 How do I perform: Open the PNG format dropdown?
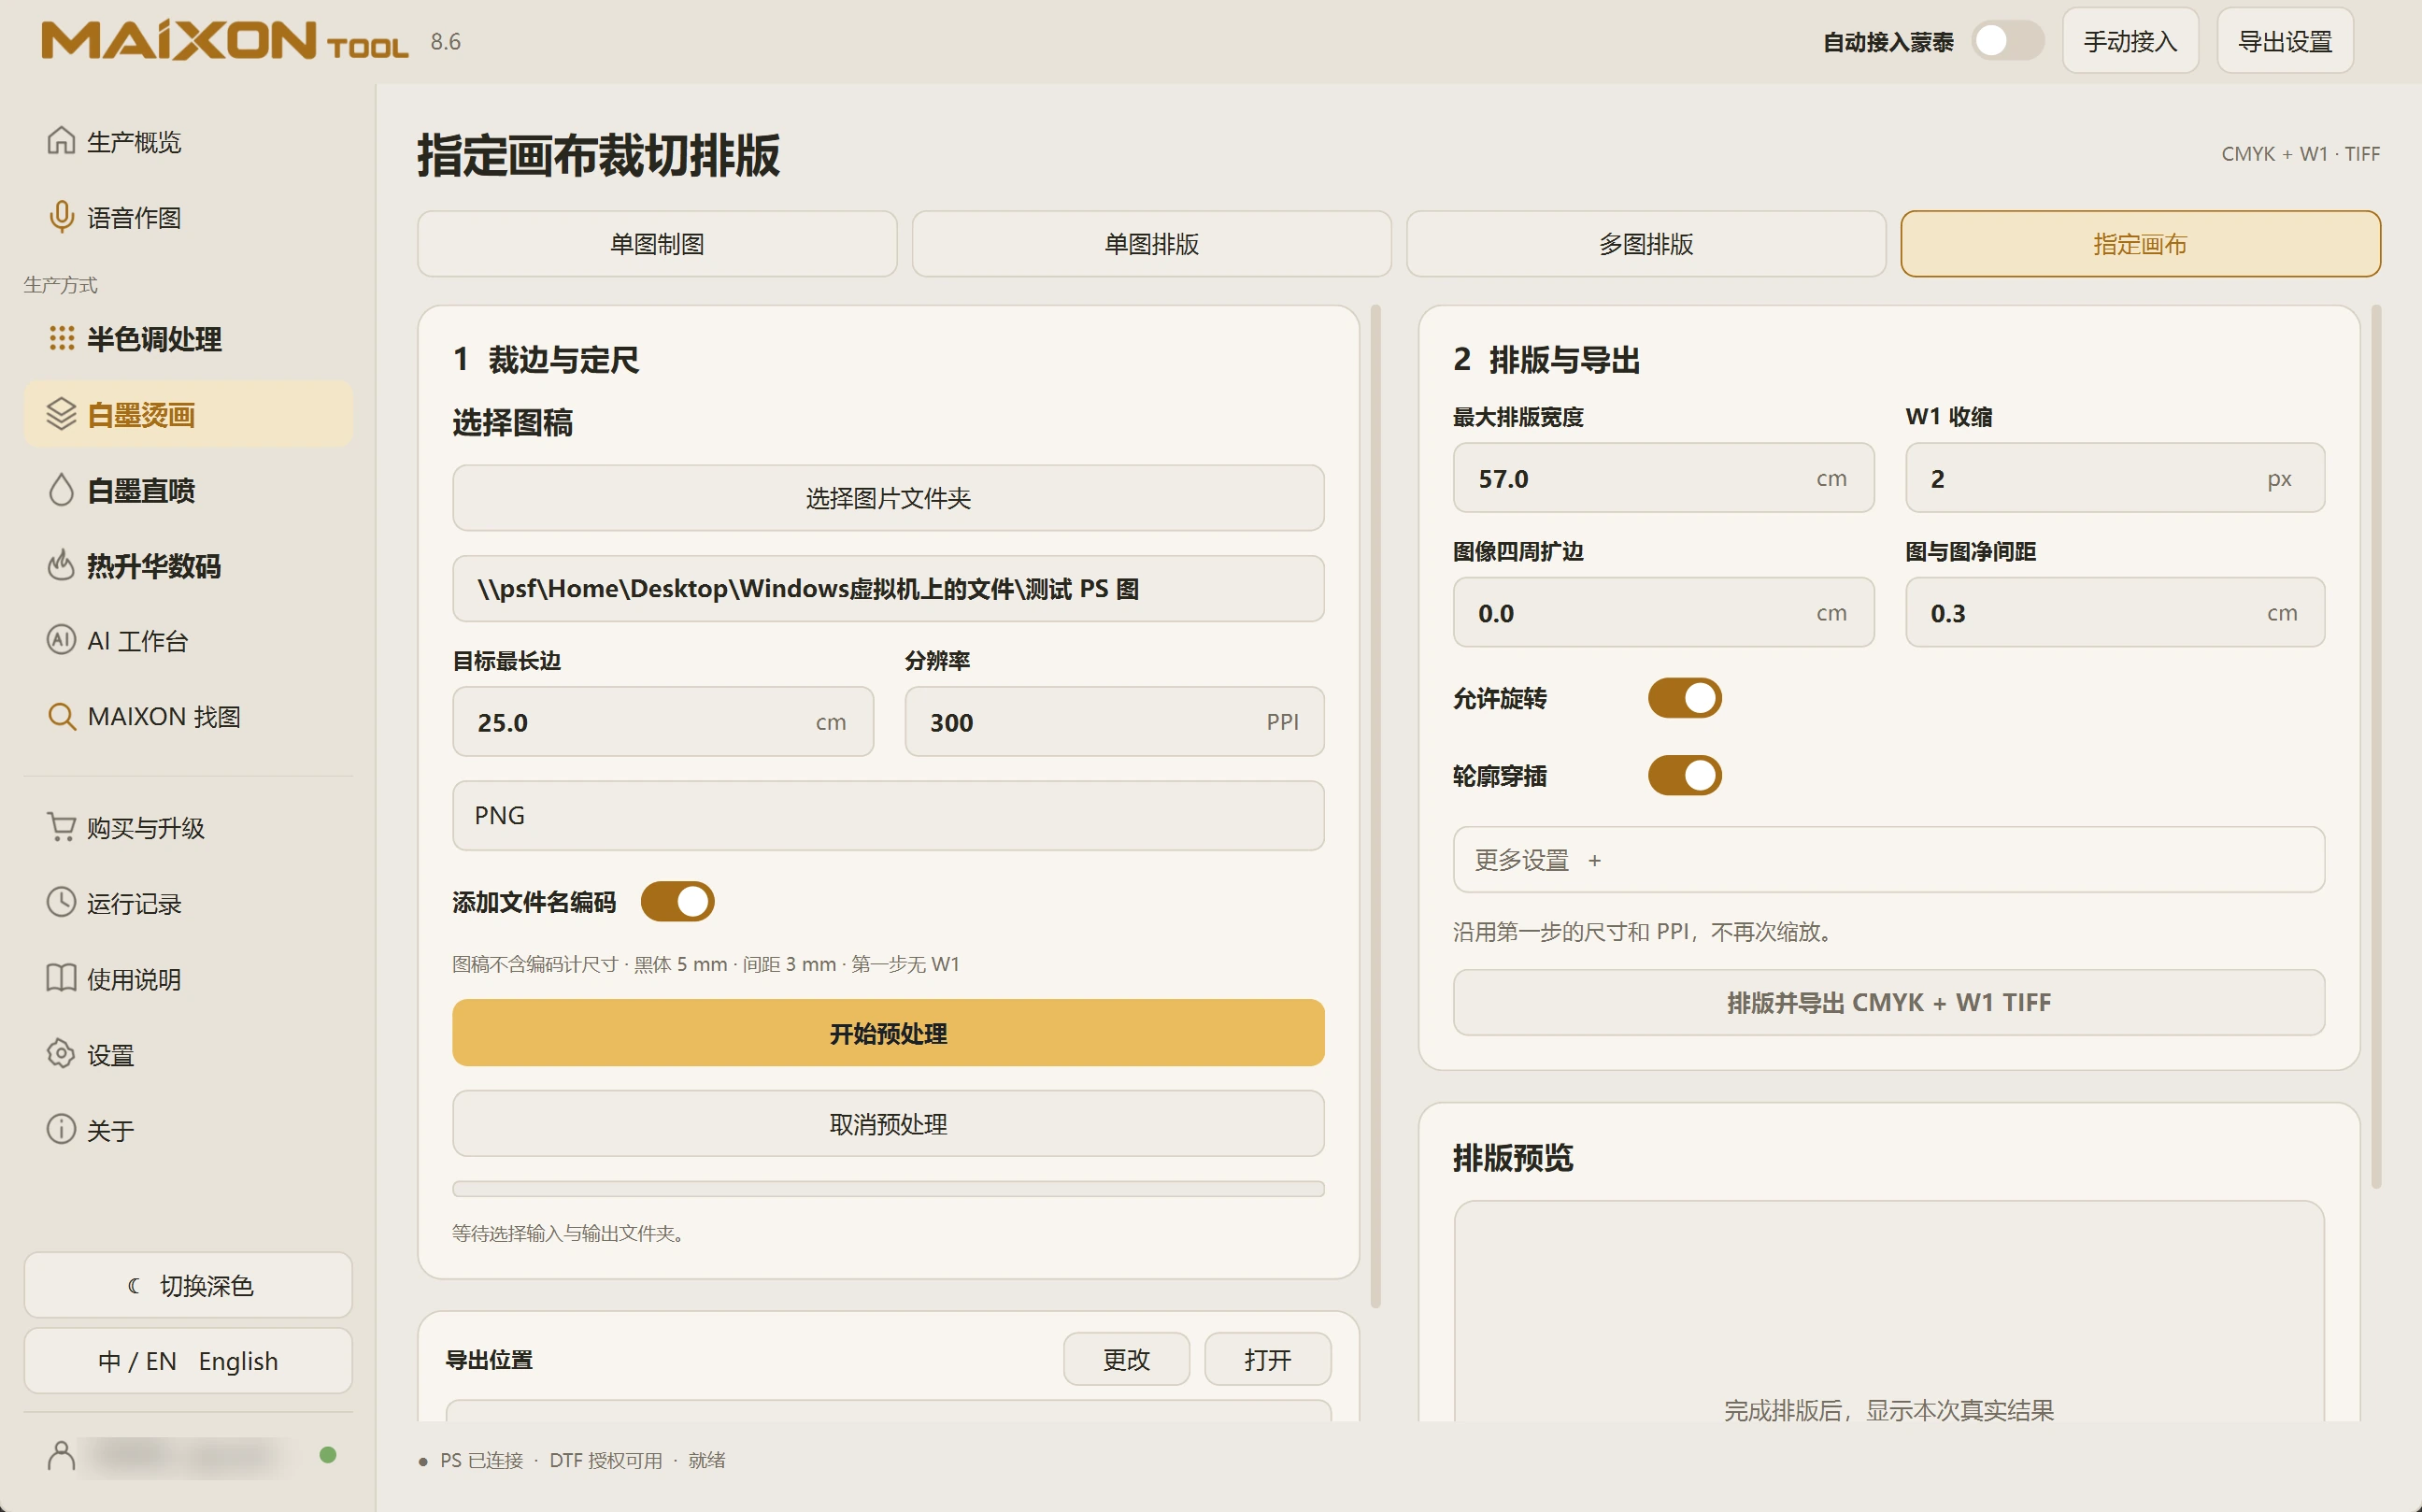[888, 815]
